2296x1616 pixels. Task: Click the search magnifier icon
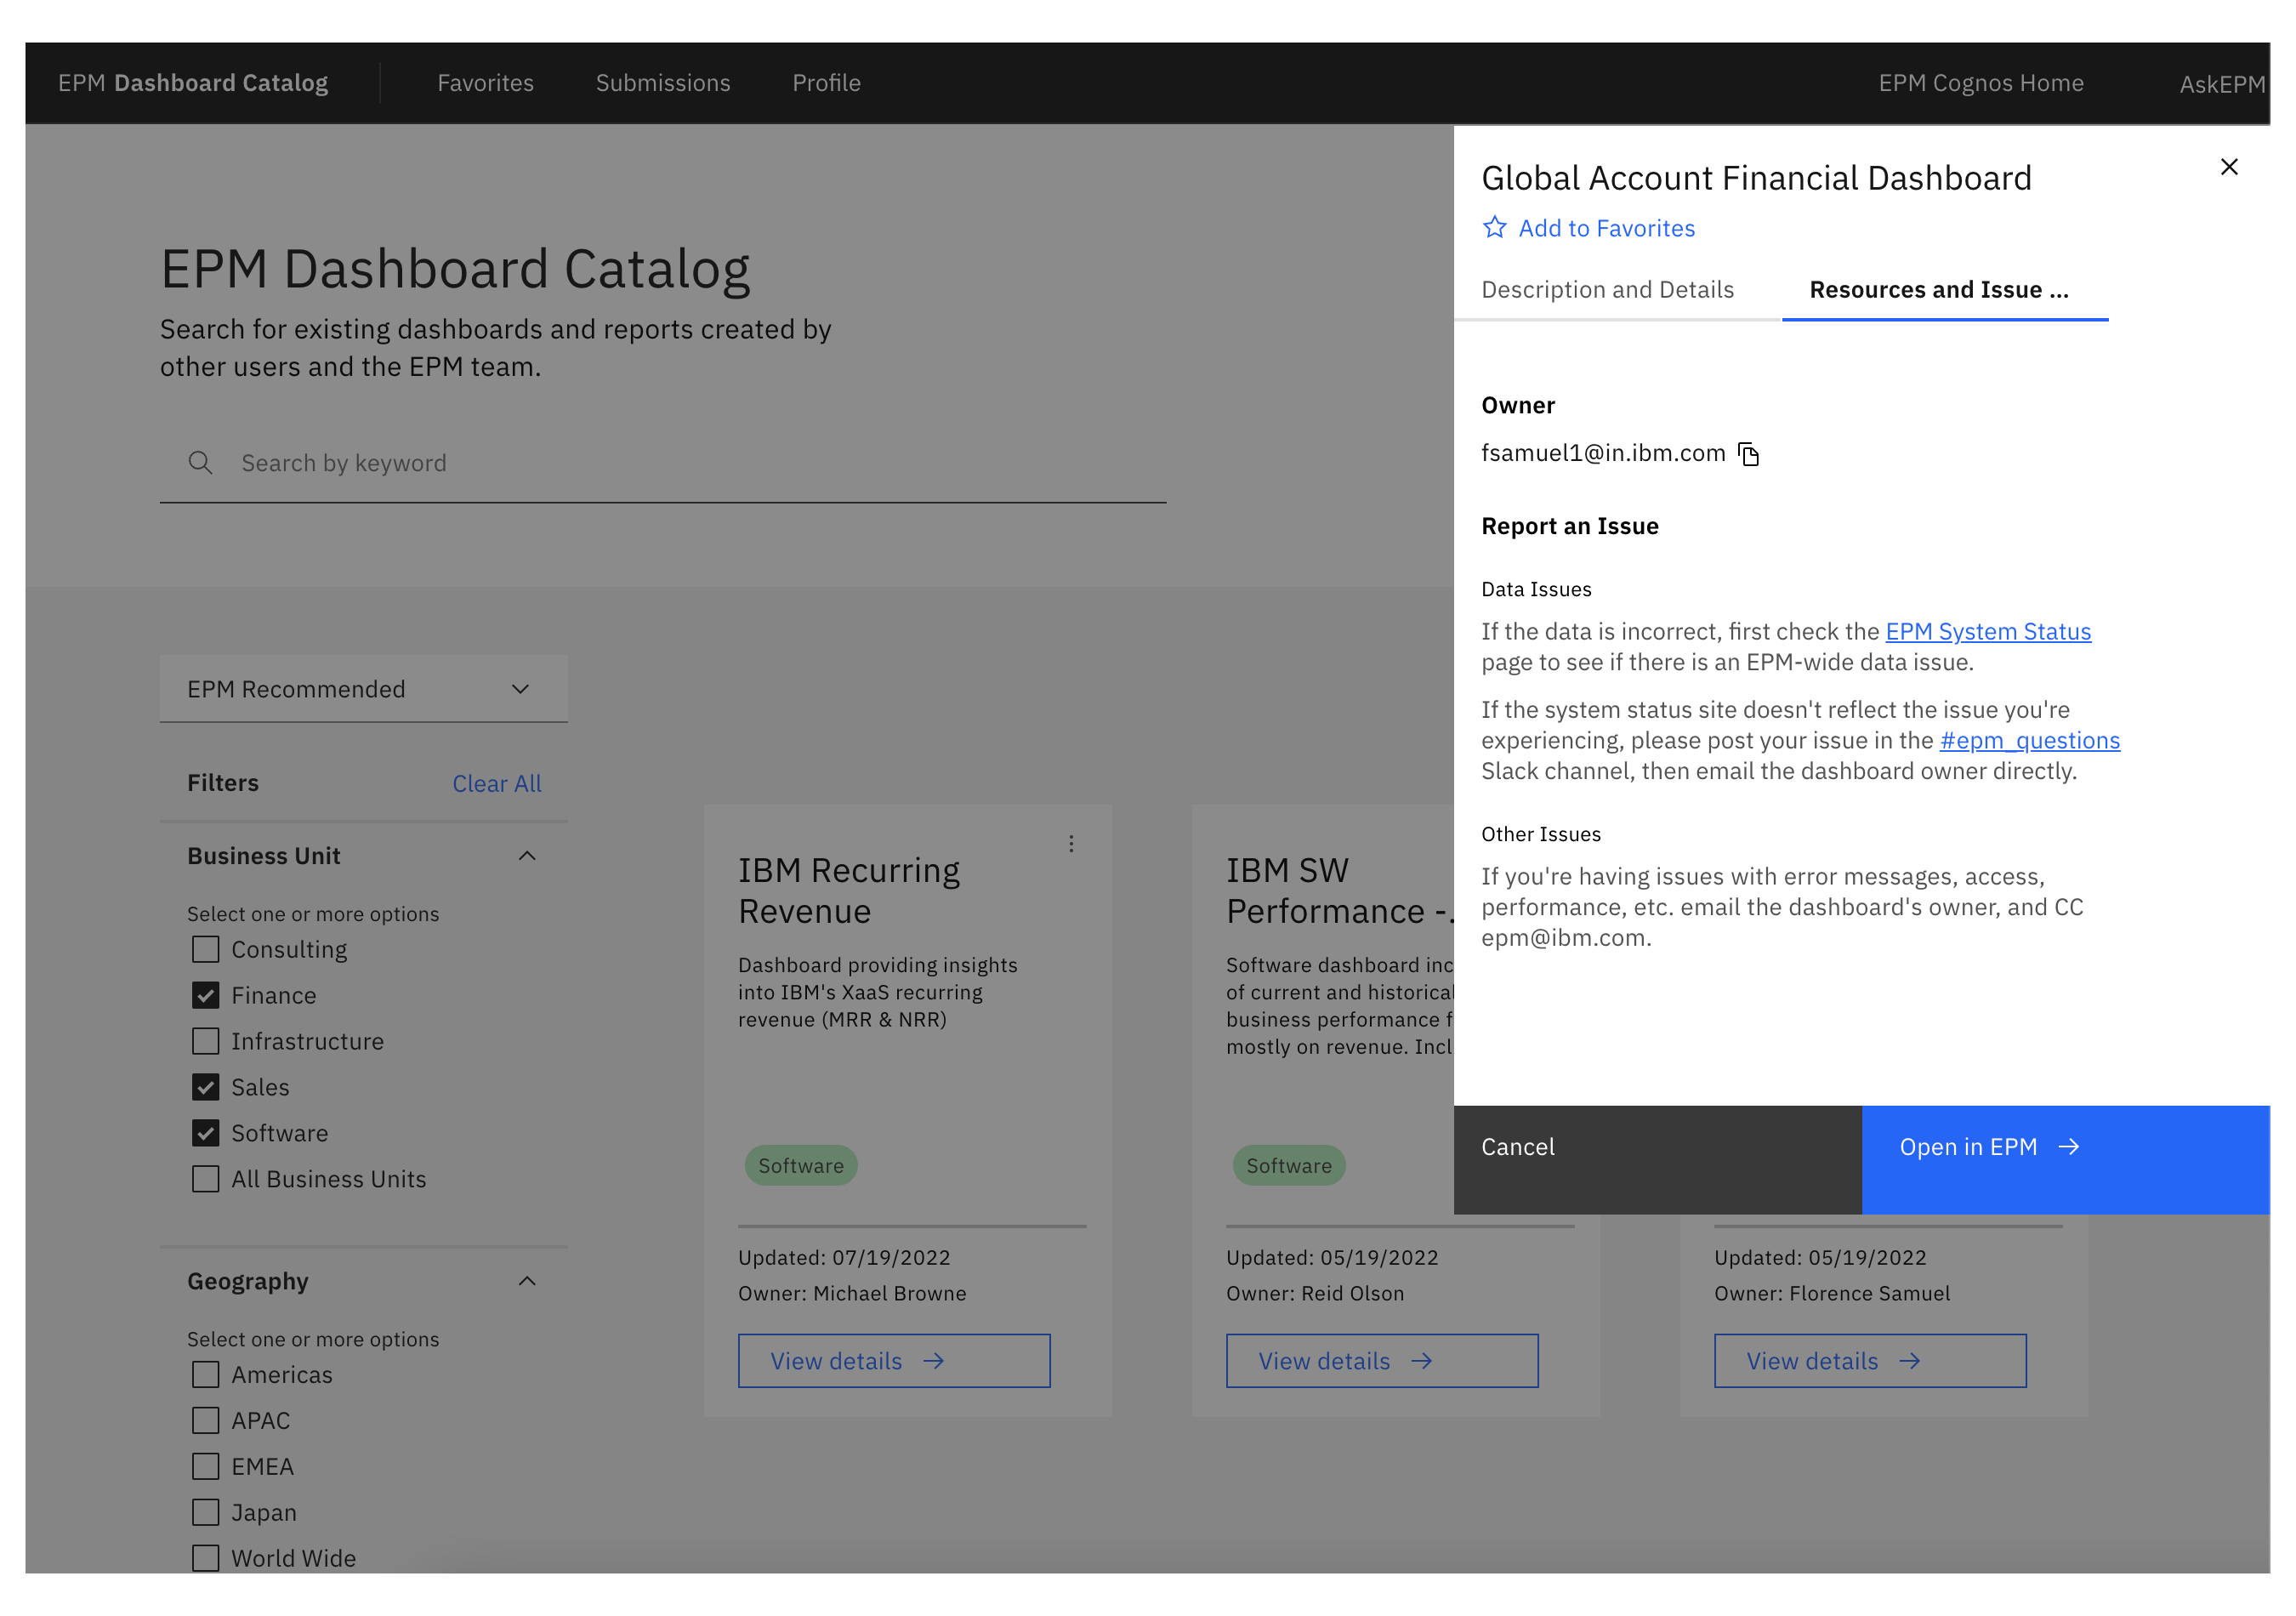[200, 463]
